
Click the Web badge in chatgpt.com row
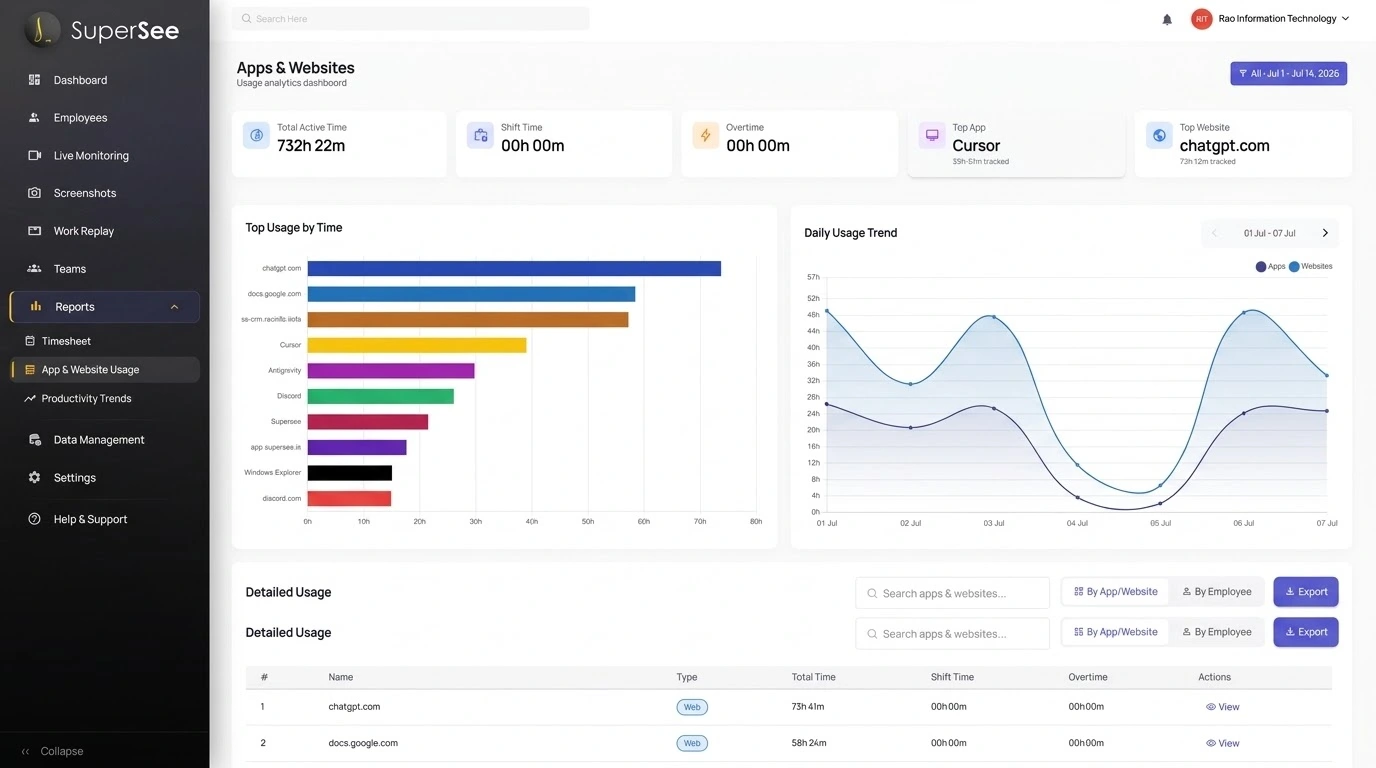tap(692, 707)
